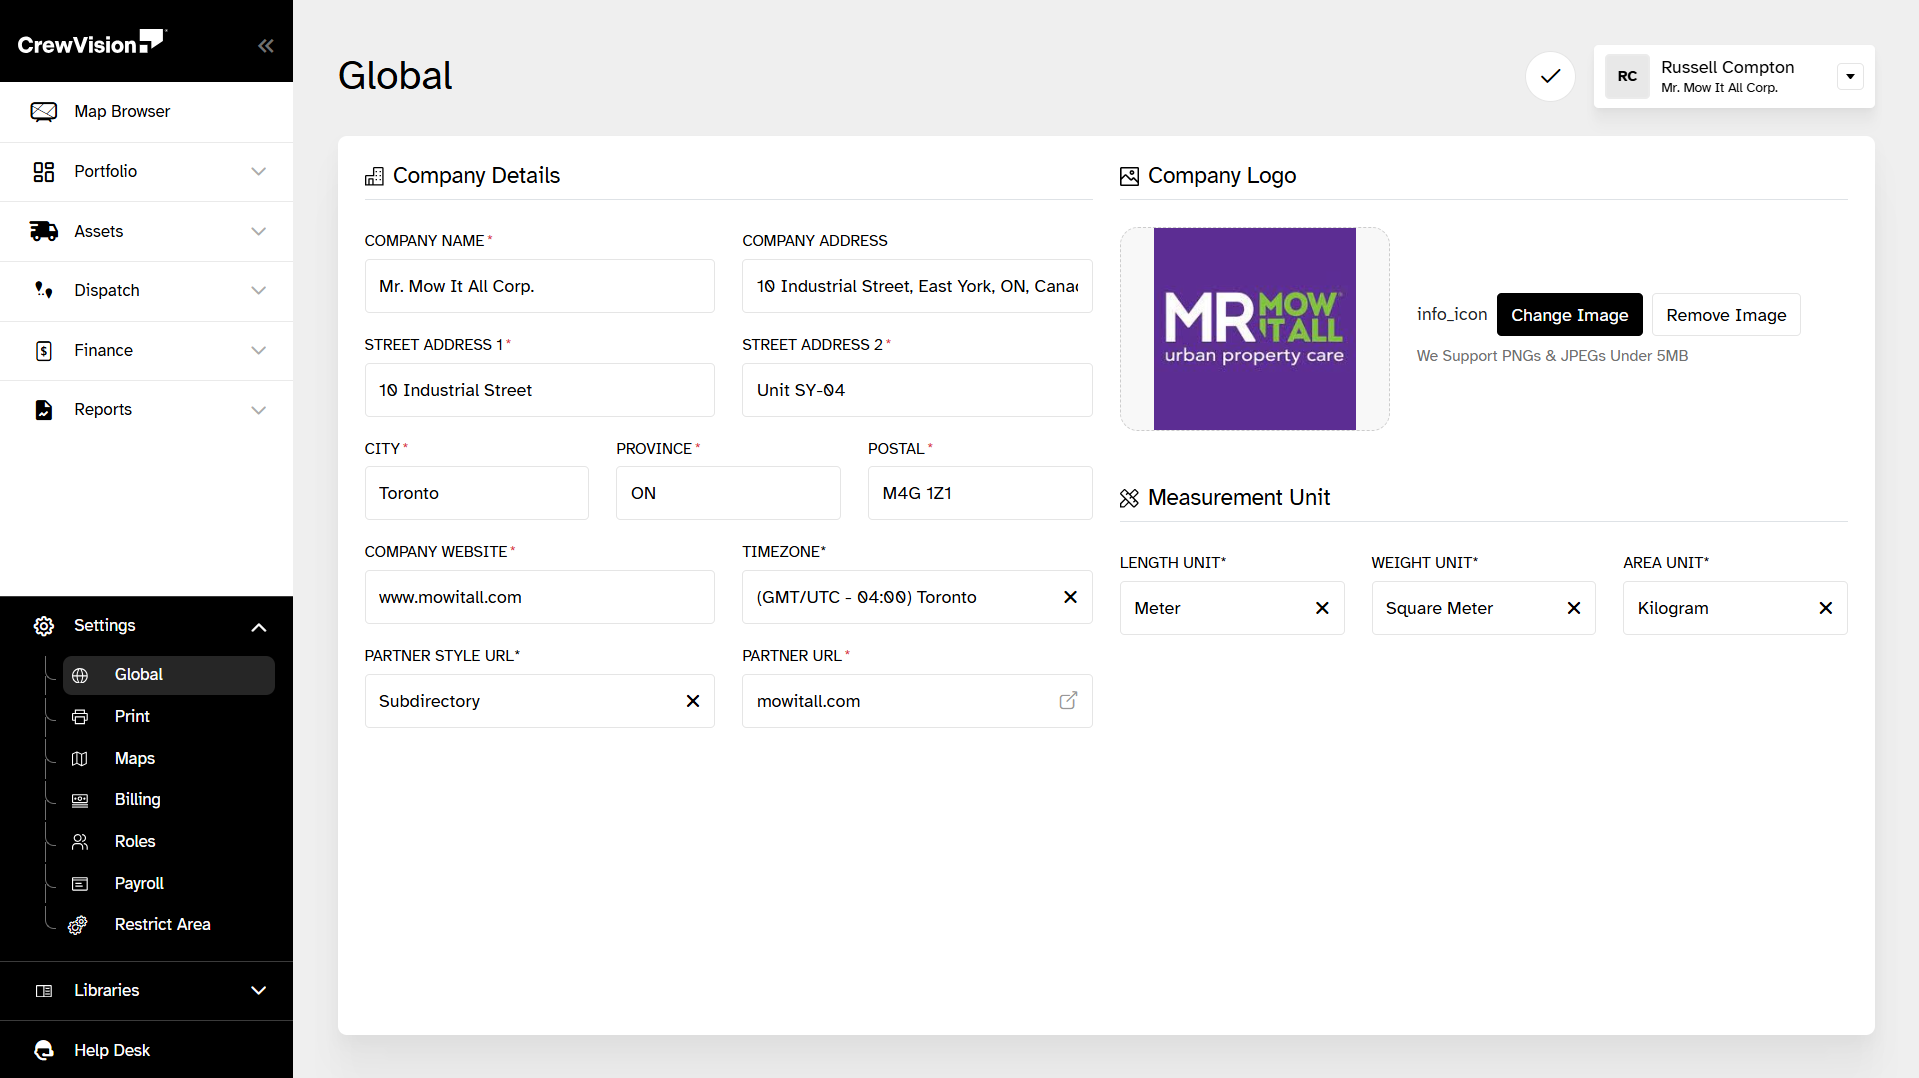The width and height of the screenshot is (1919, 1078).
Task: Click the Dispatch pins icon
Action: point(44,290)
